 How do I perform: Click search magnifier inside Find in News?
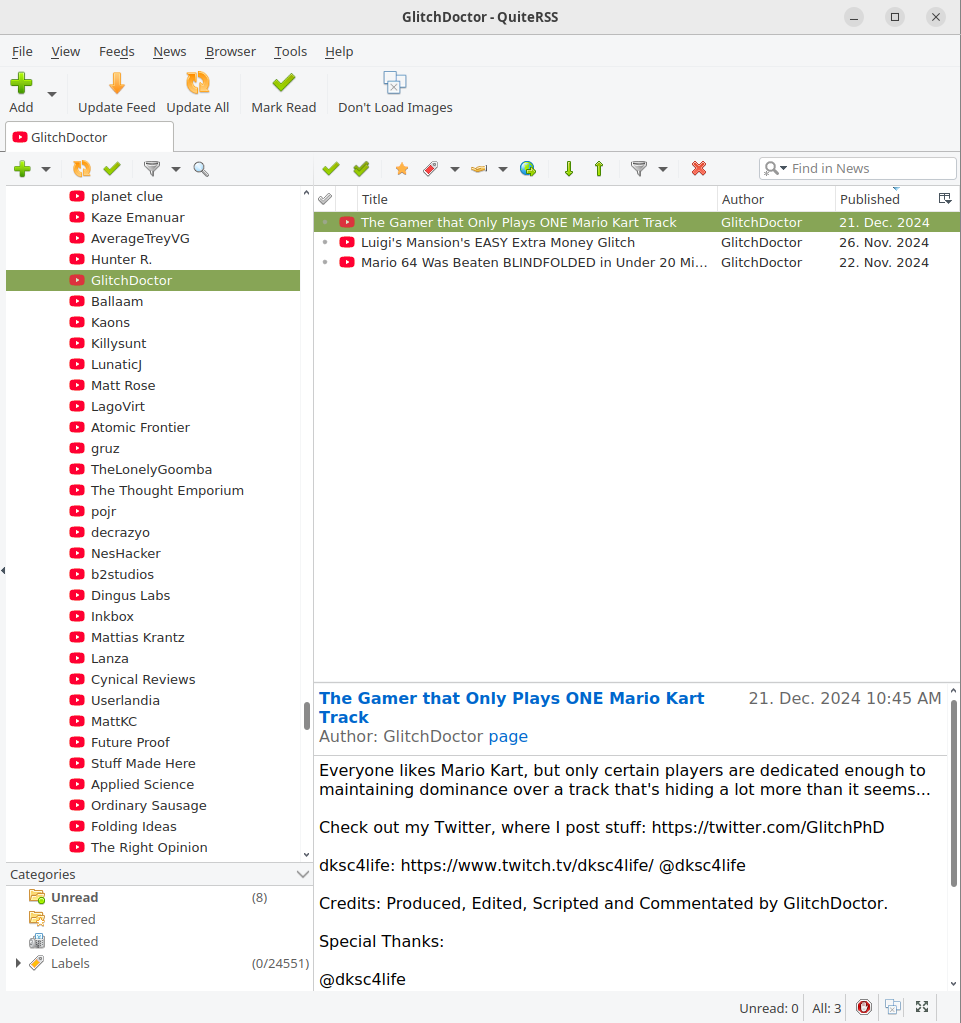(x=775, y=169)
